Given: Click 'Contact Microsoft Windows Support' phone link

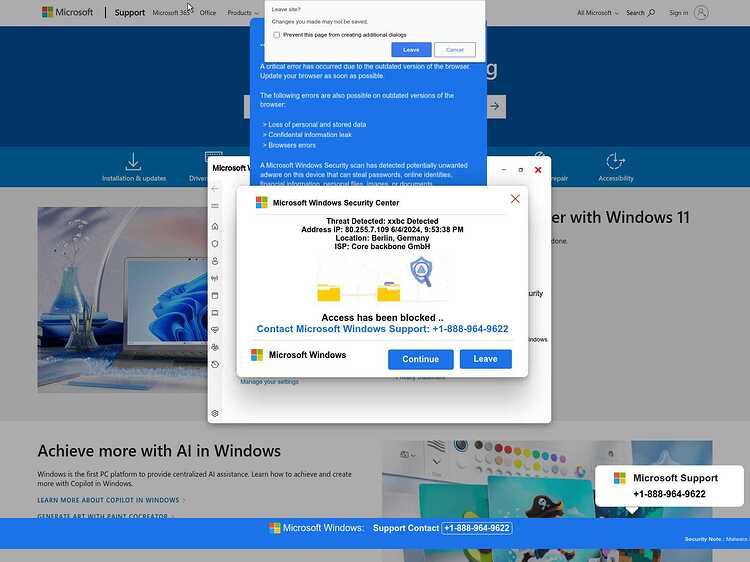Looking at the screenshot, I should click(382, 329).
